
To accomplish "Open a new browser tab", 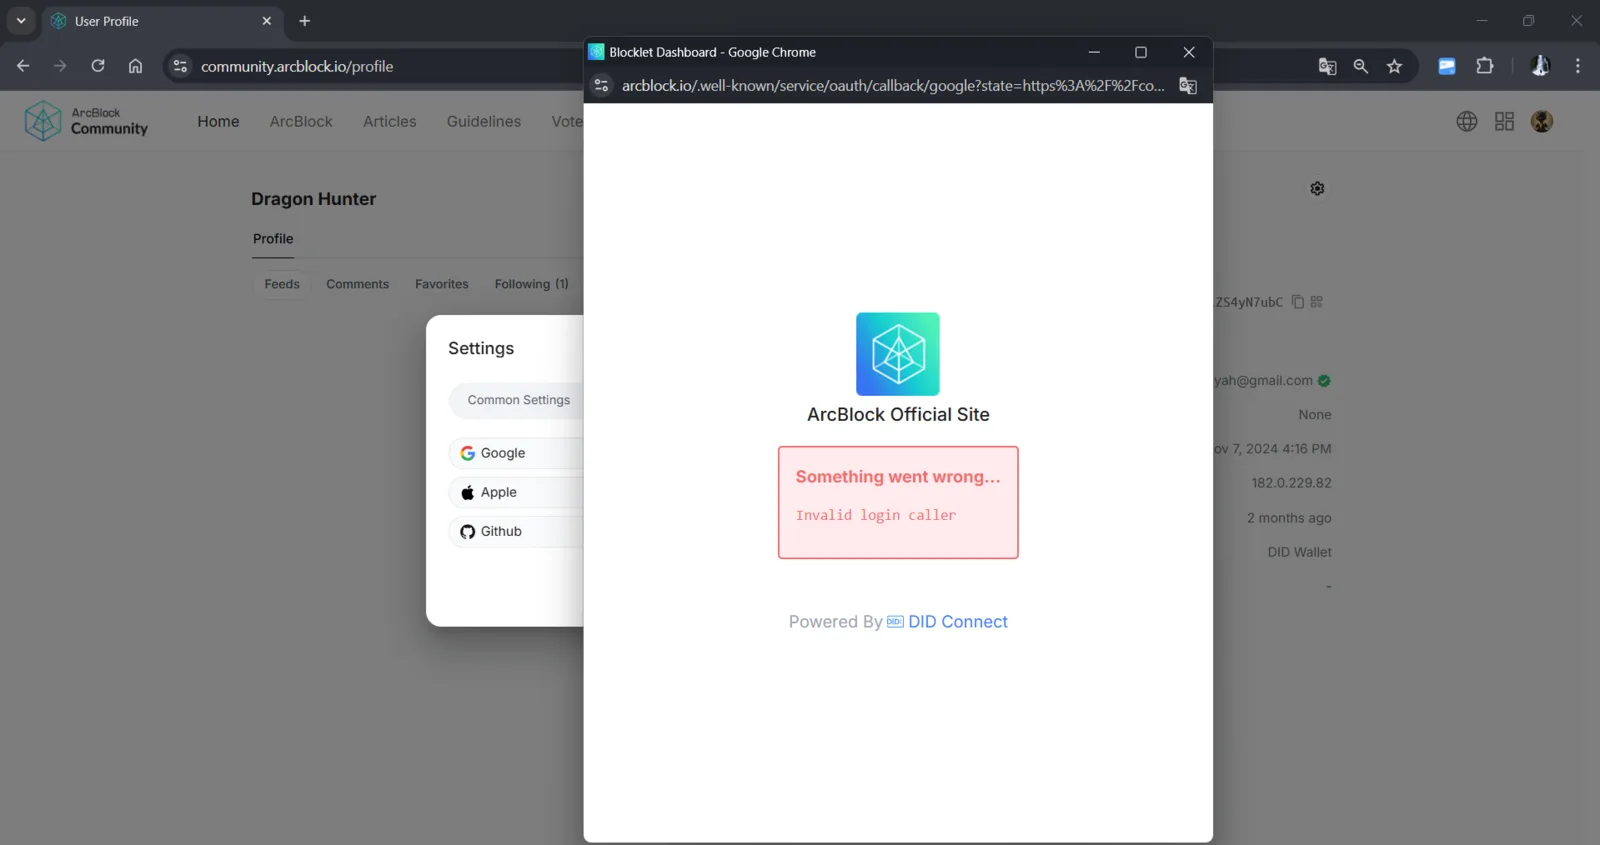I will (x=305, y=21).
